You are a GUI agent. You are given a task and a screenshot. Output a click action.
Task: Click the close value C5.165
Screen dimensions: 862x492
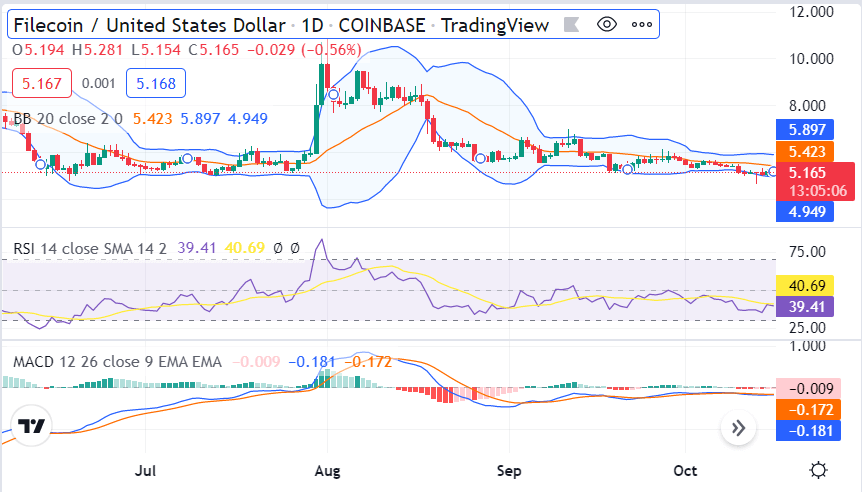(213, 50)
